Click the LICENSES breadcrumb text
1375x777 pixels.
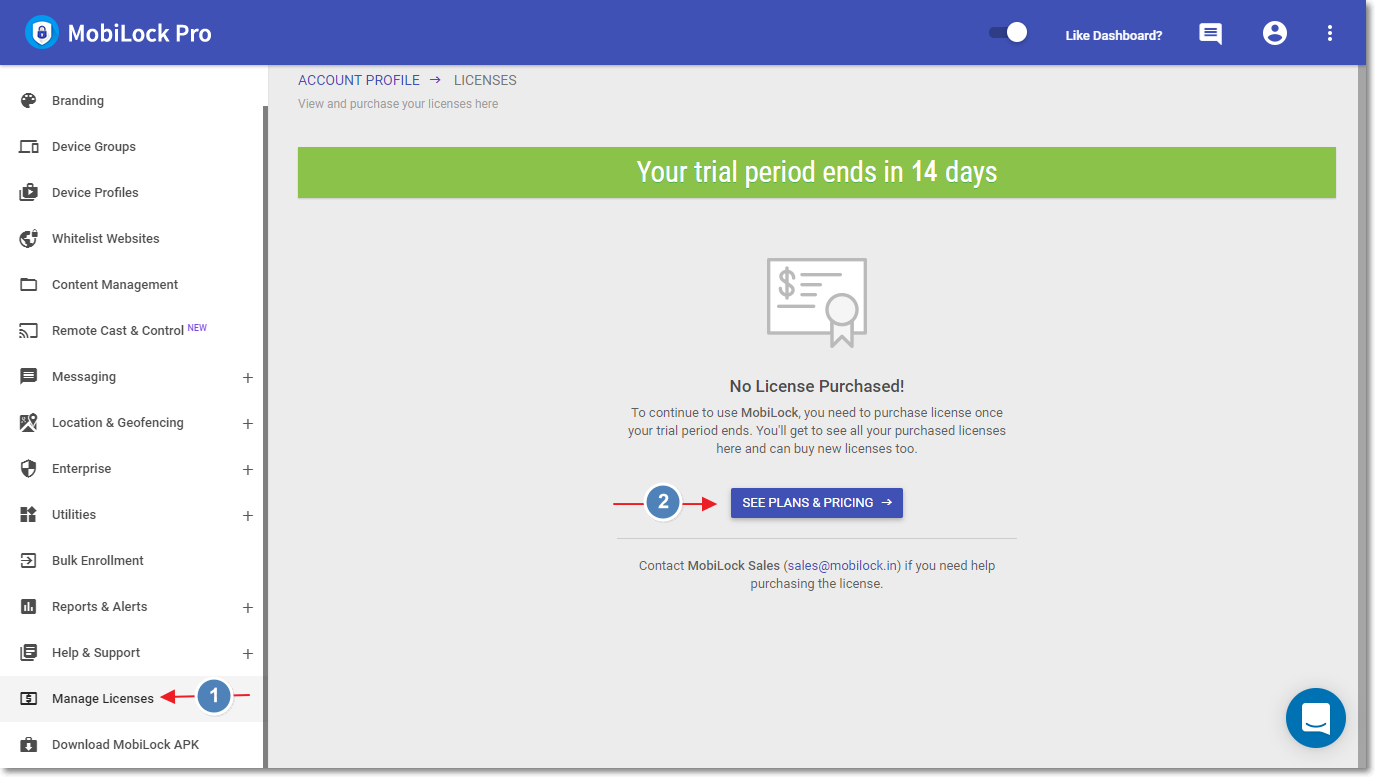(485, 80)
